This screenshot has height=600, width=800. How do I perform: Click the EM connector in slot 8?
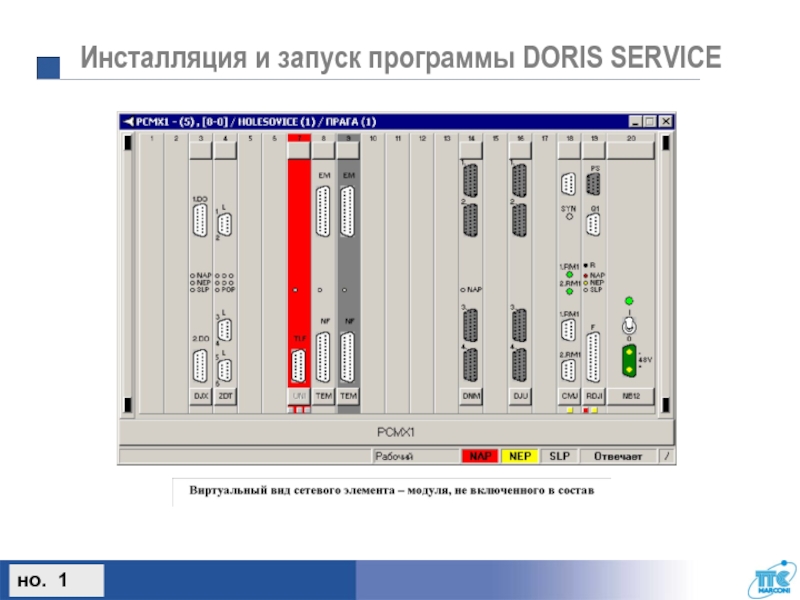click(323, 212)
